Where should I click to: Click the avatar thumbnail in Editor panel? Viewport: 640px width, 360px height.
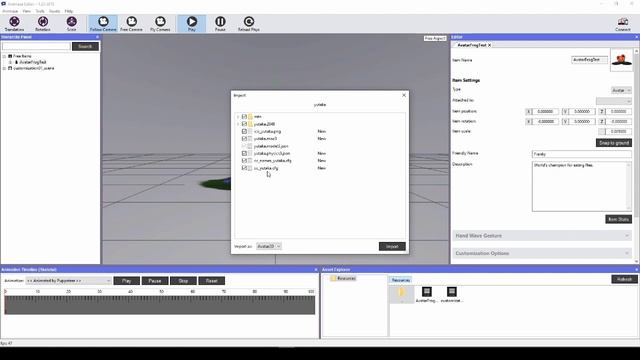point(622,60)
